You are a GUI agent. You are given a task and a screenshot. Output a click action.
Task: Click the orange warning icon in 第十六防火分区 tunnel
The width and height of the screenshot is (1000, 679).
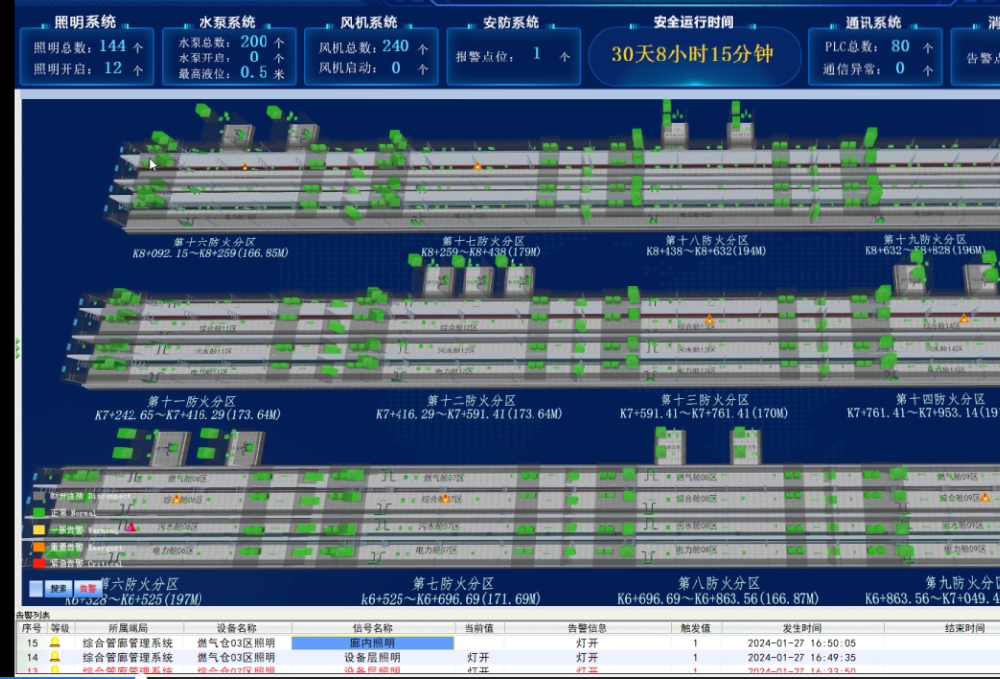pos(244,167)
